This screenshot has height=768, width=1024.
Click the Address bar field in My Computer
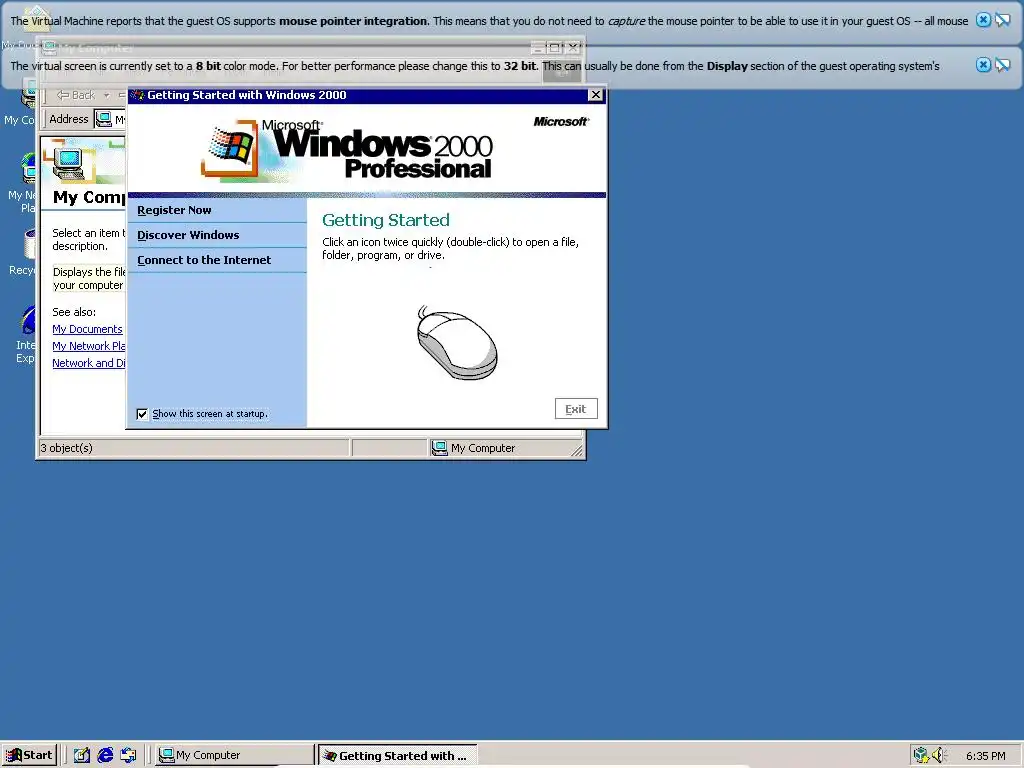(x=110, y=120)
